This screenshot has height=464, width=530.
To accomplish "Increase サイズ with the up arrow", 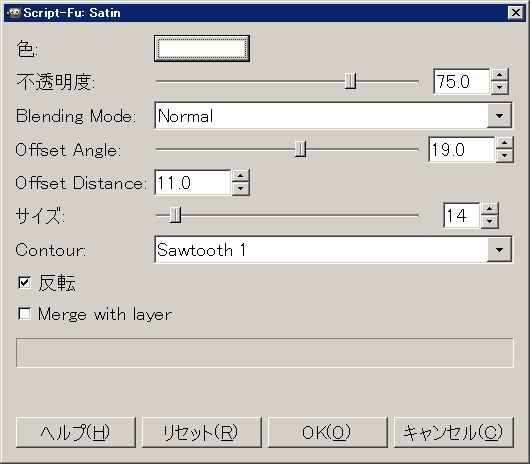I will [x=489, y=209].
